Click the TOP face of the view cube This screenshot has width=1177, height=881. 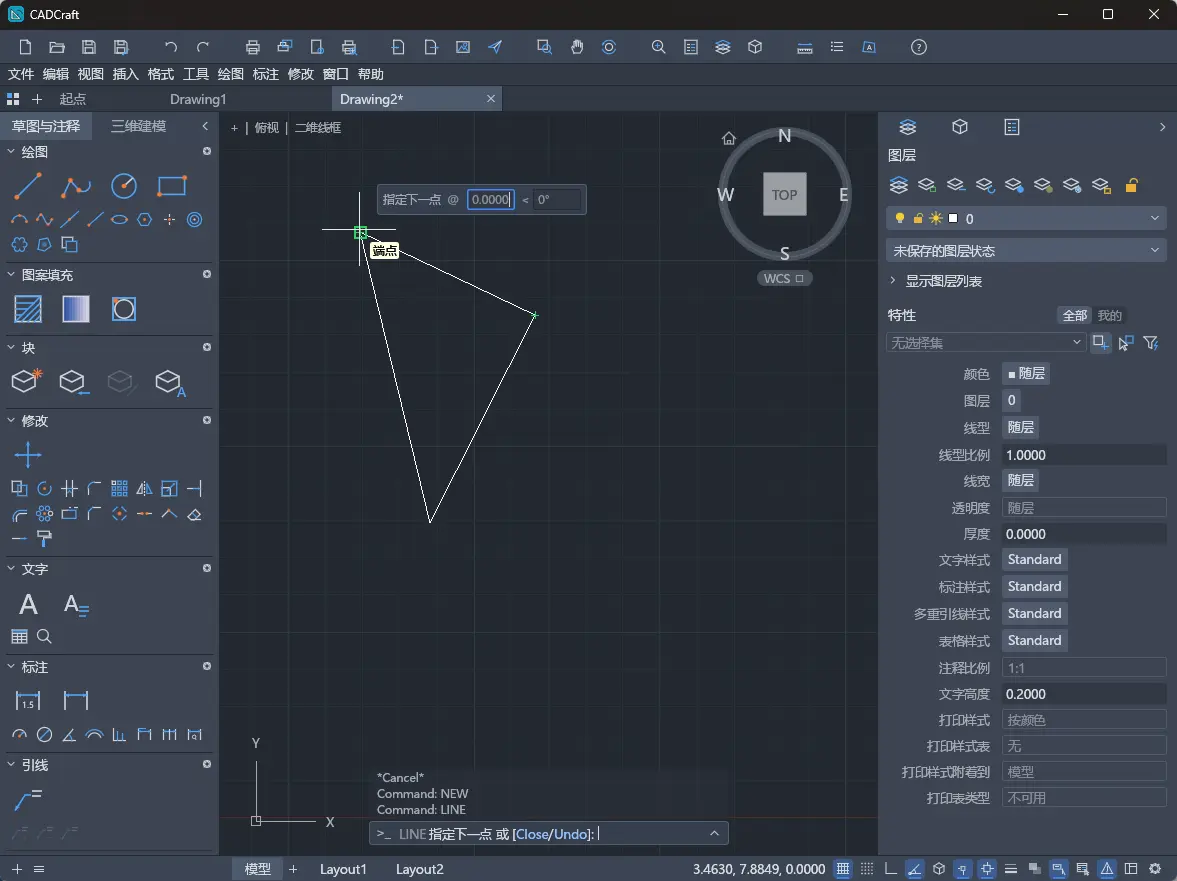pos(784,194)
